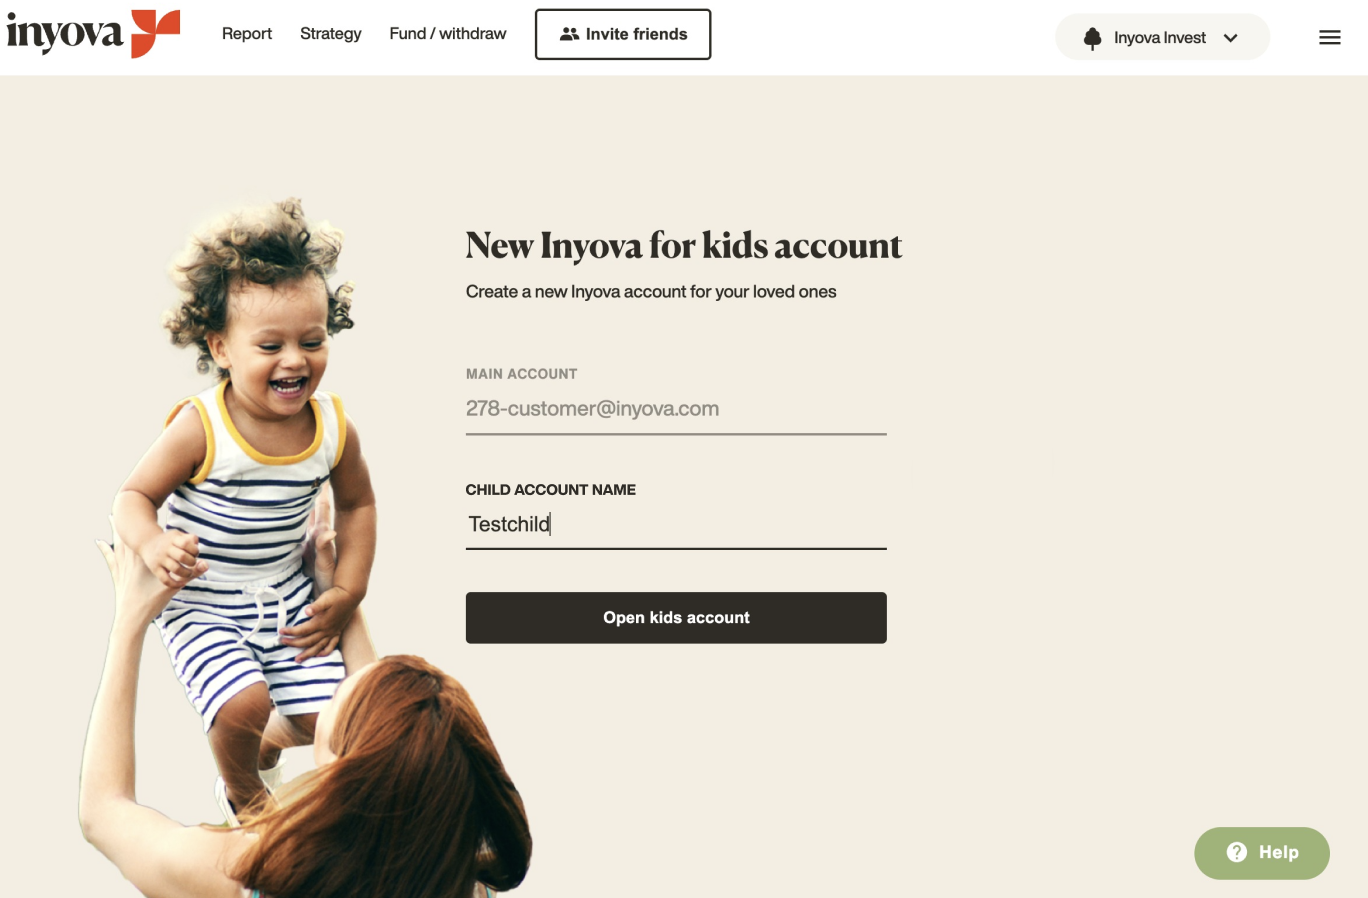Open the green Help chat button

[x=1262, y=853]
